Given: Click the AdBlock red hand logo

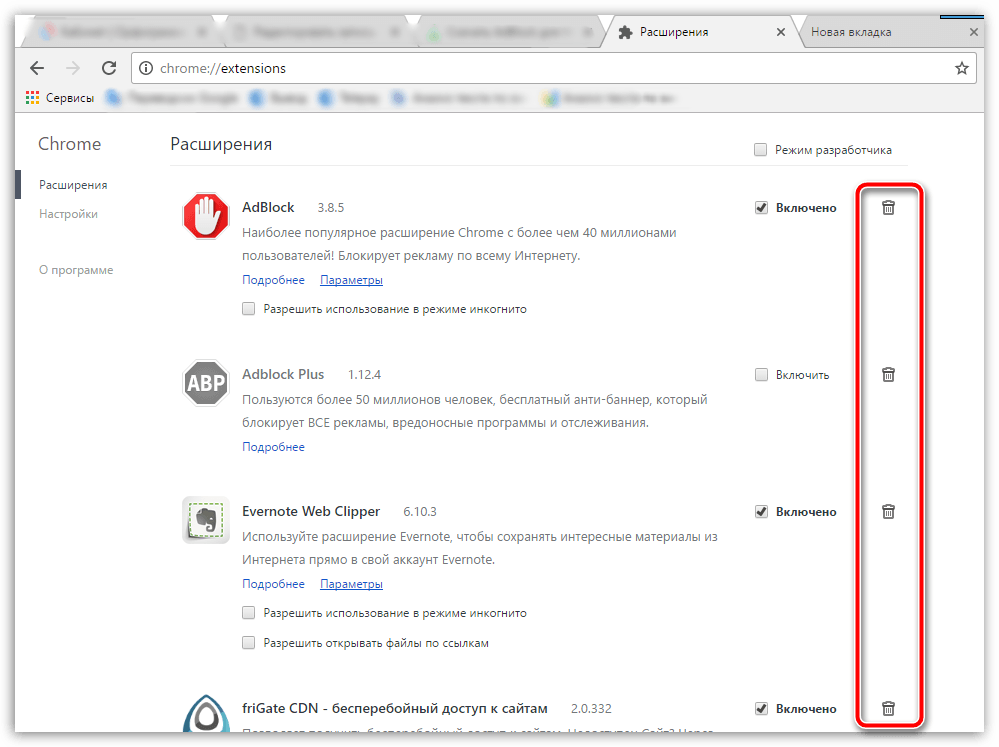Looking at the screenshot, I should (x=206, y=216).
